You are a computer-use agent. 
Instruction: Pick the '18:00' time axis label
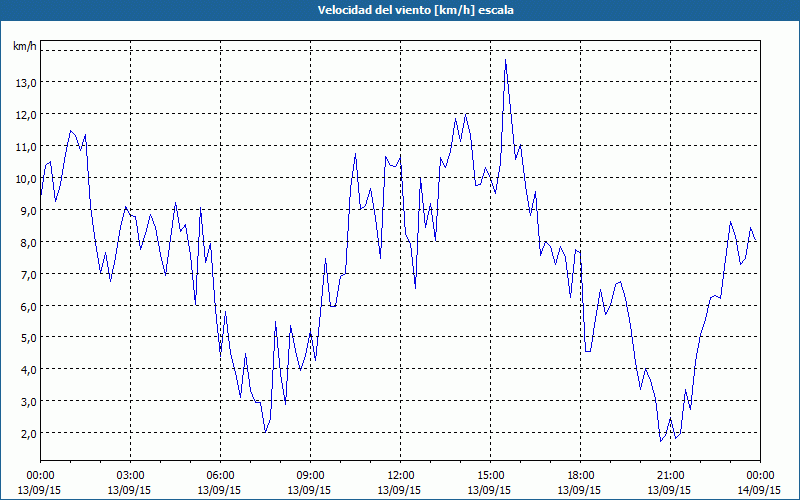(x=581, y=476)
